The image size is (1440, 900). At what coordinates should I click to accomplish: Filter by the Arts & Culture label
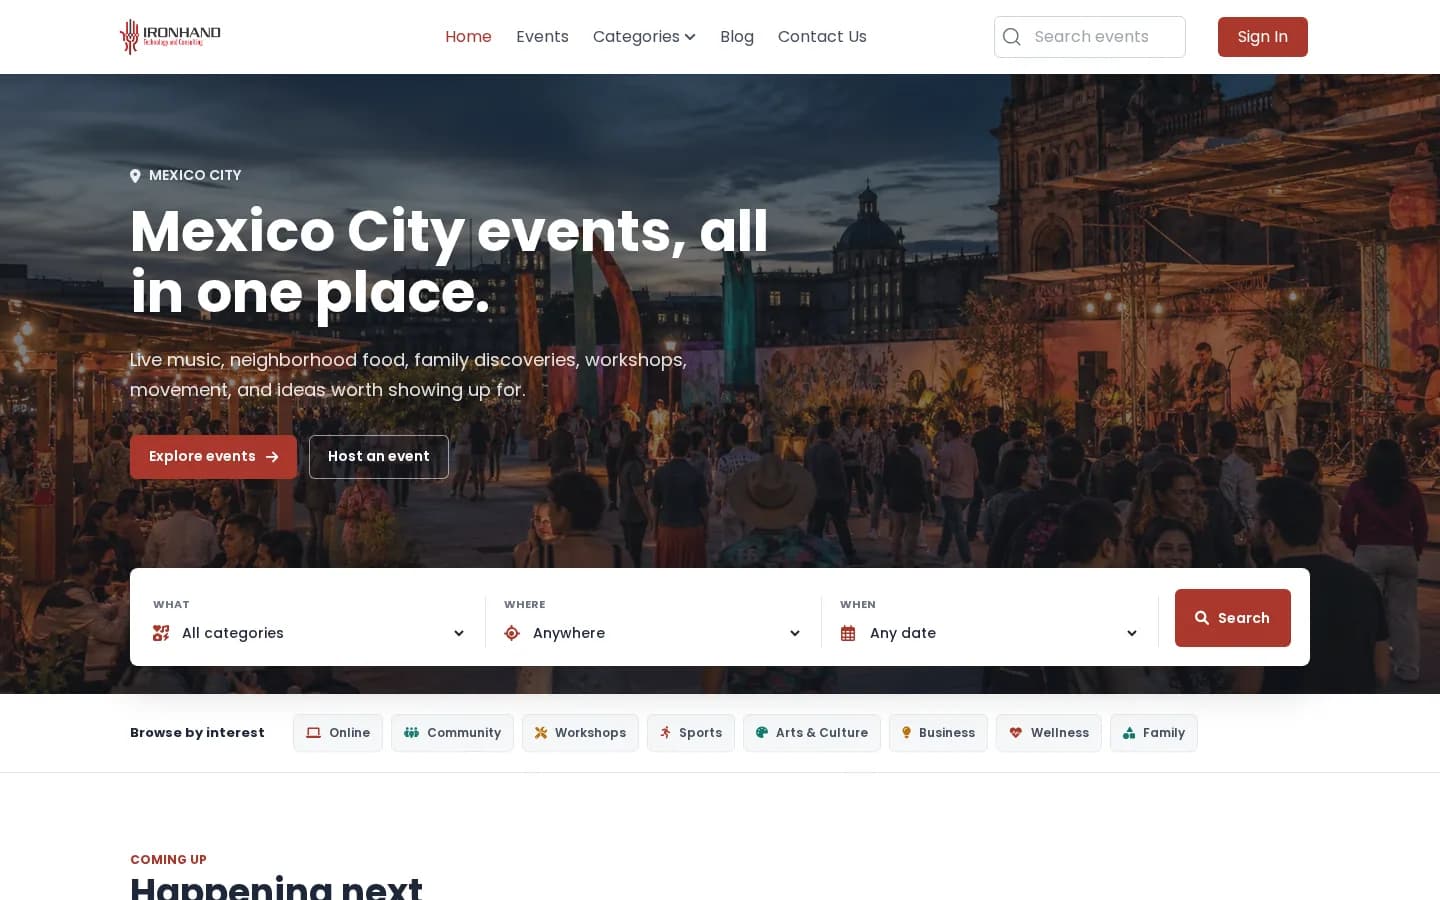(x=822, y=733)
